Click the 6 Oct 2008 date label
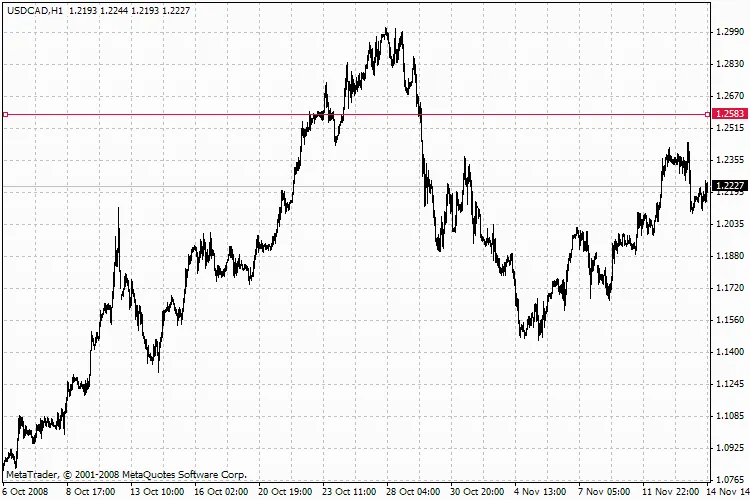 22,491
